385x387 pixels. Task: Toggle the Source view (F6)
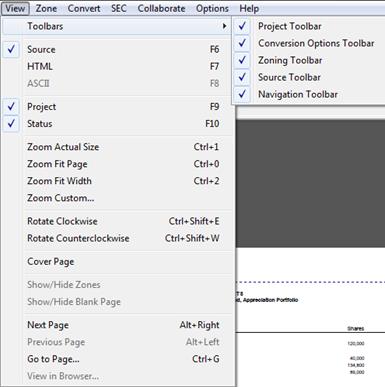[117, 49]
